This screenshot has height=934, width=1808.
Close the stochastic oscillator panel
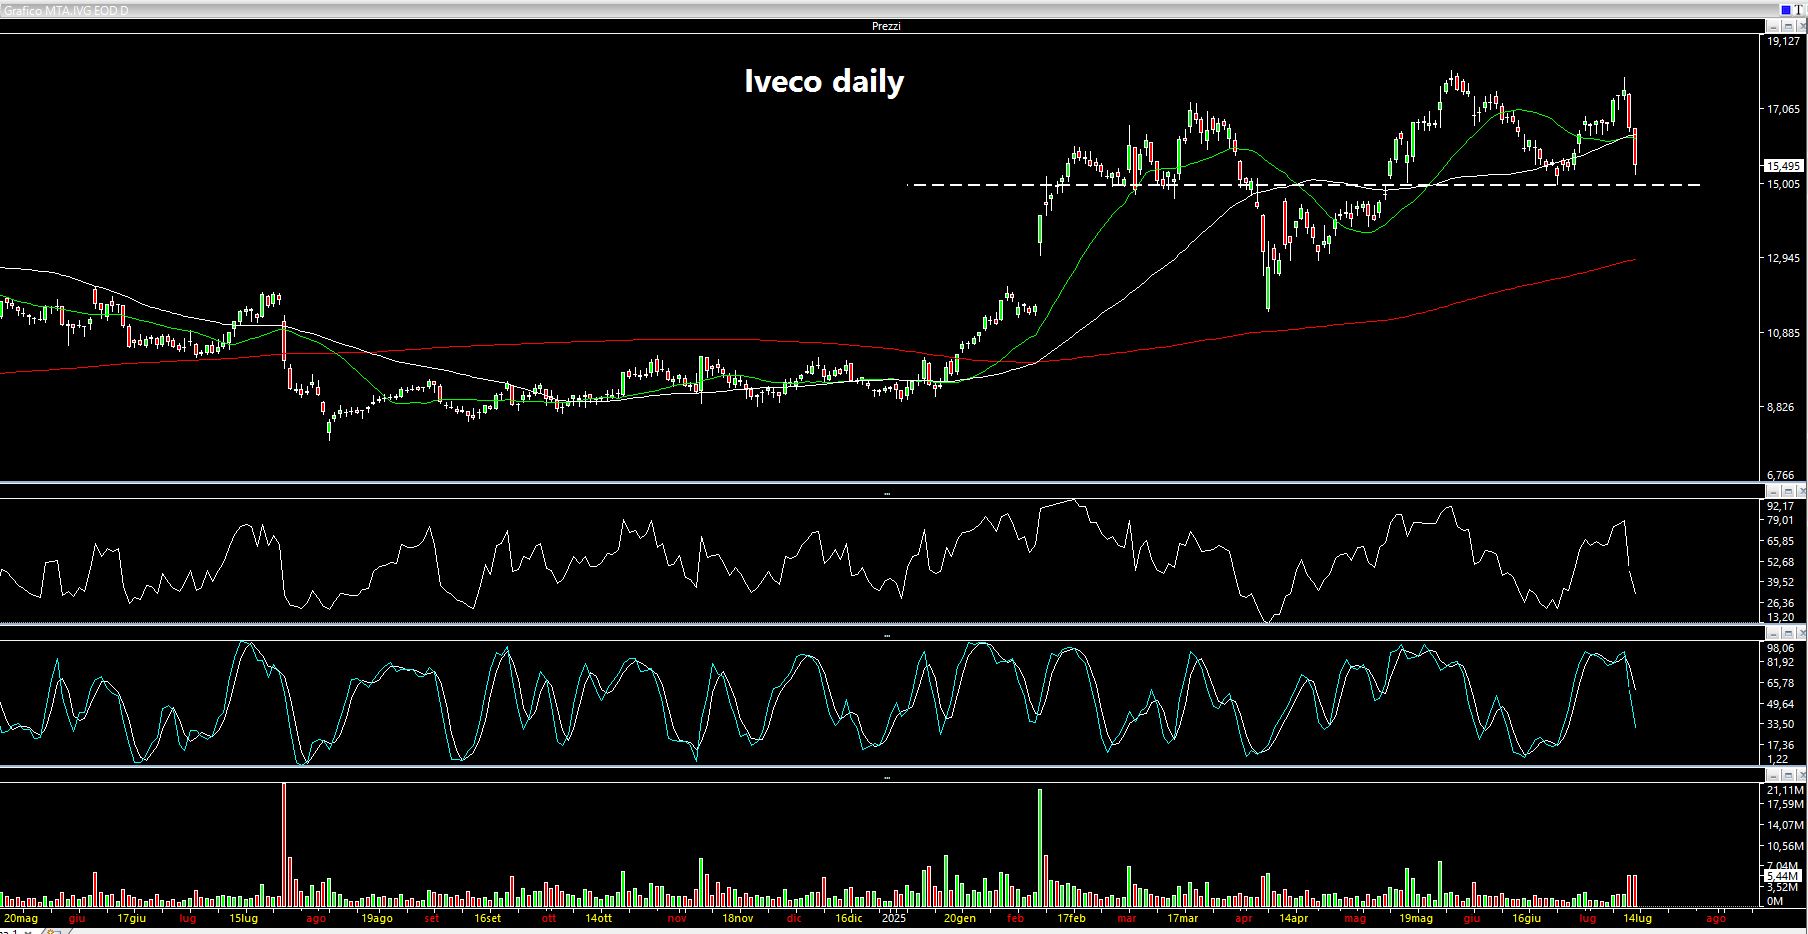click(x=1801, y=633)
